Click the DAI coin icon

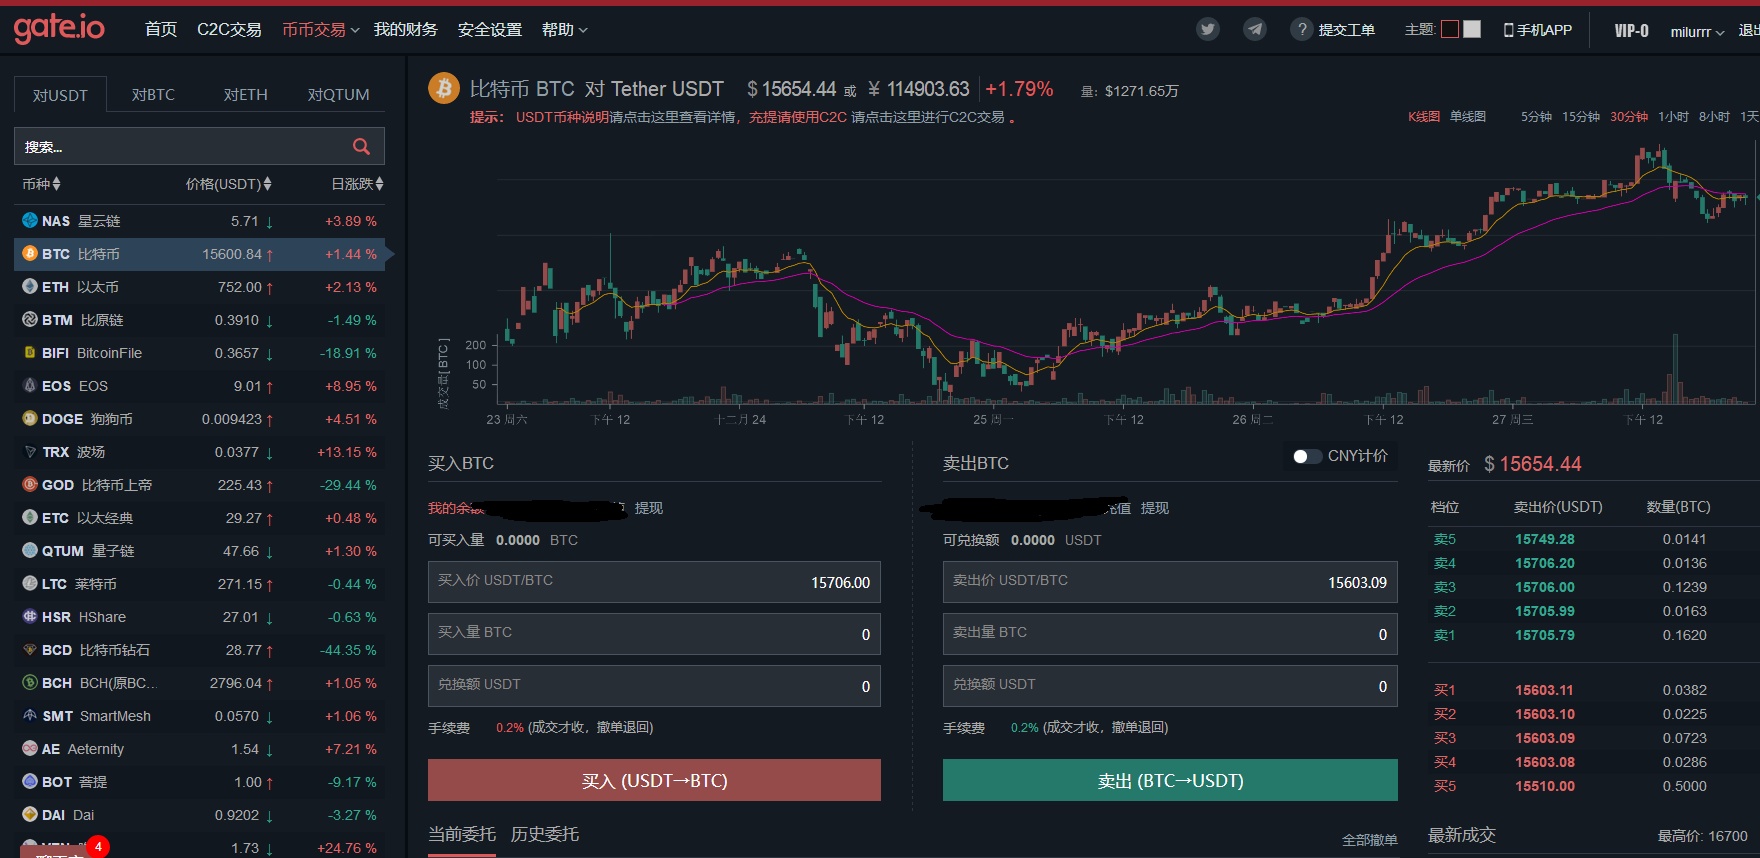point(30,815)
